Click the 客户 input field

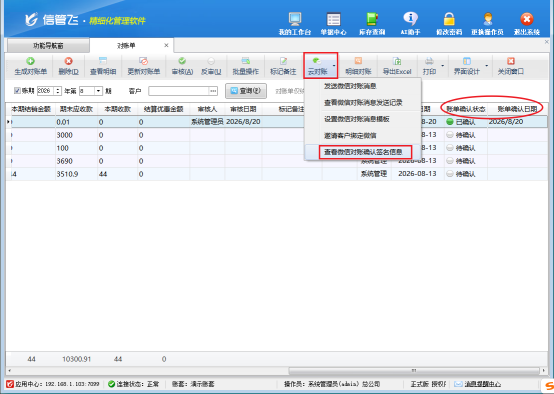179,91
